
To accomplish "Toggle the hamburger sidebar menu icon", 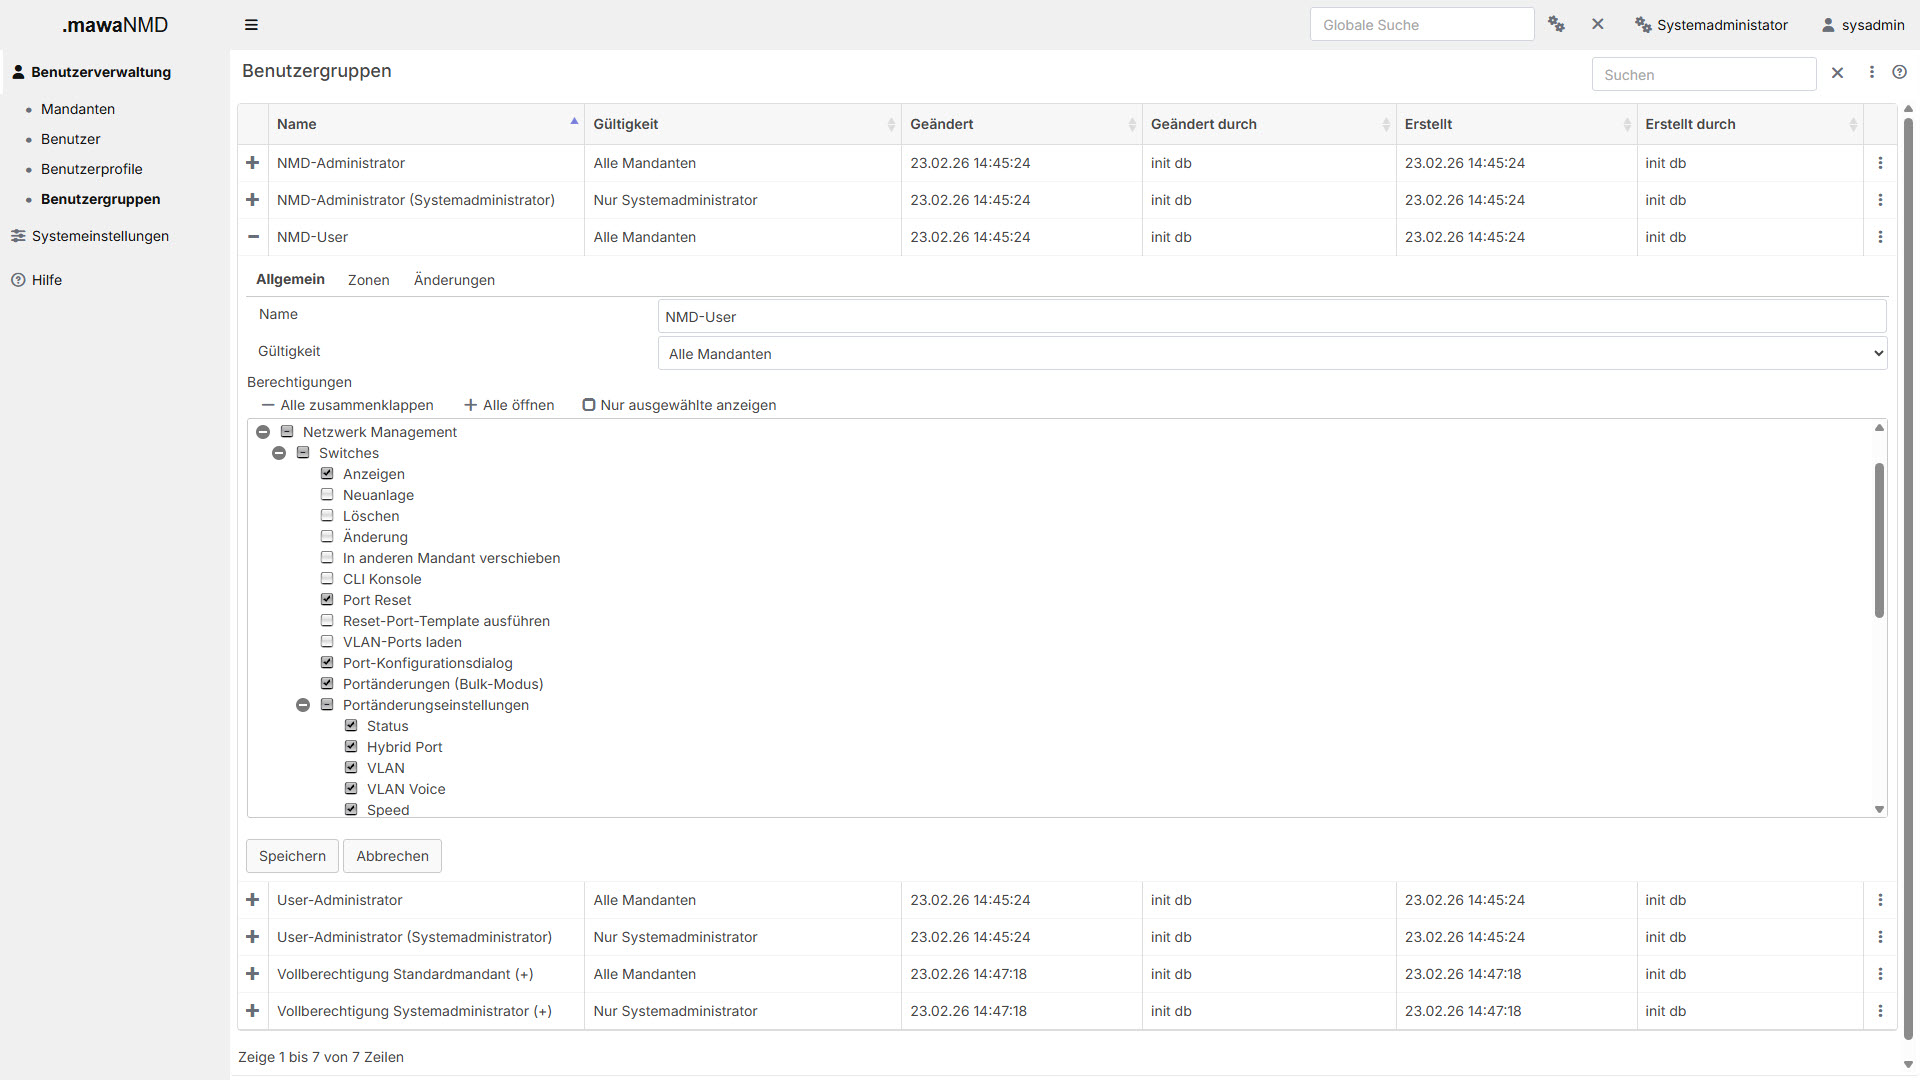I will tap(251, 25).
